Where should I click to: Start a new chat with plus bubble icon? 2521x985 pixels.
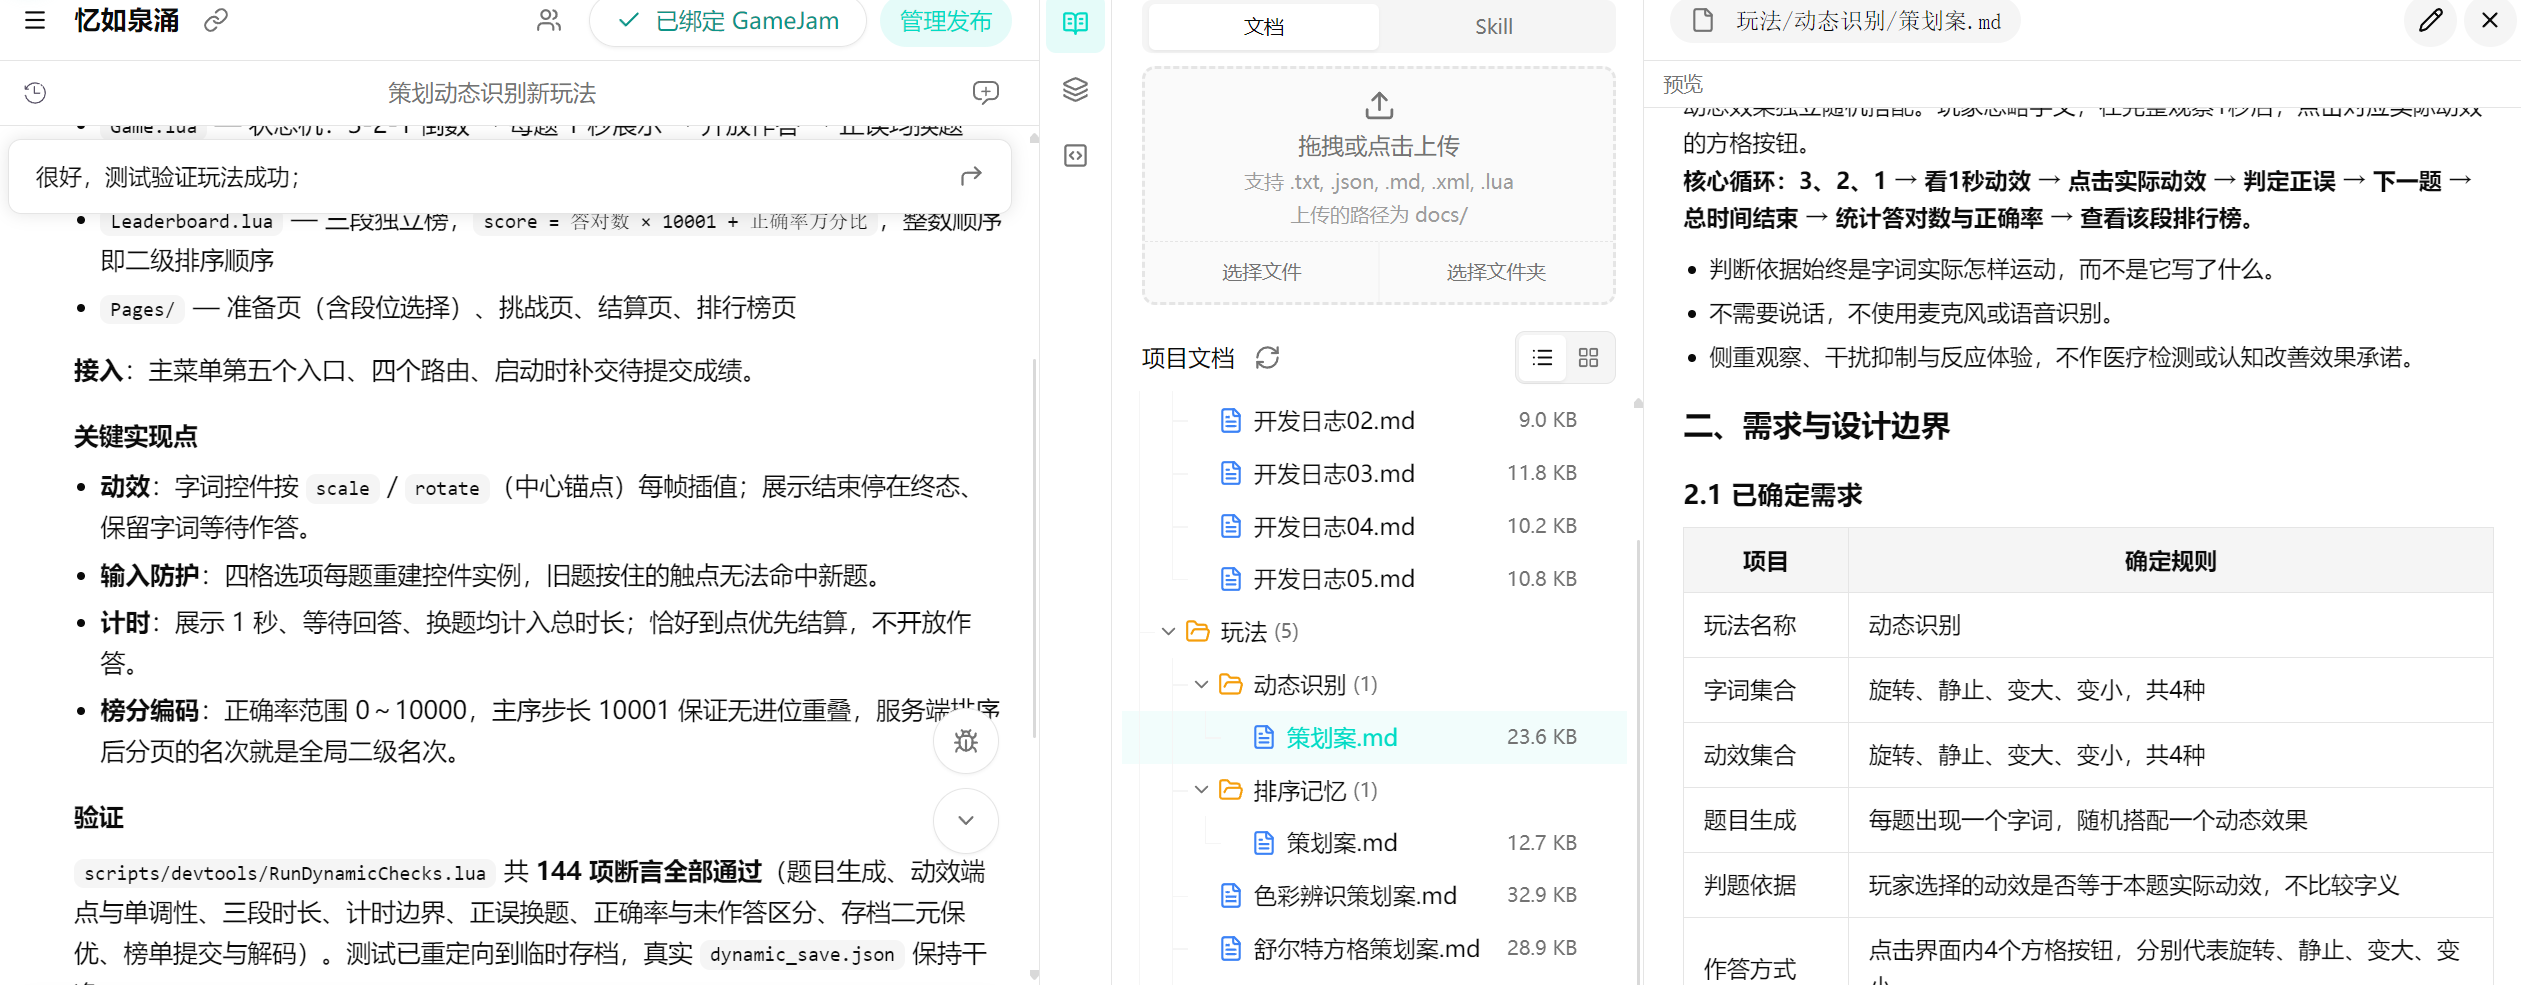click(x=985, y=93)
